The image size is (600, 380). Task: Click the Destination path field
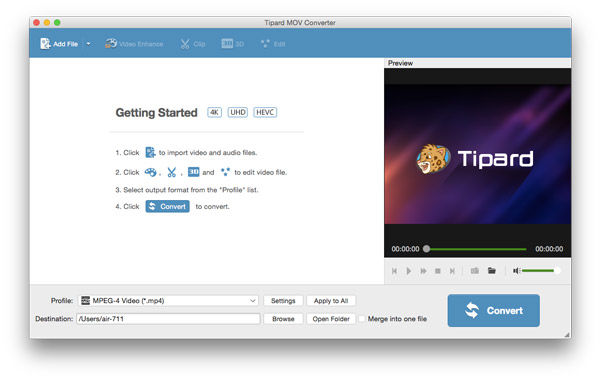[x=168, y=319]
